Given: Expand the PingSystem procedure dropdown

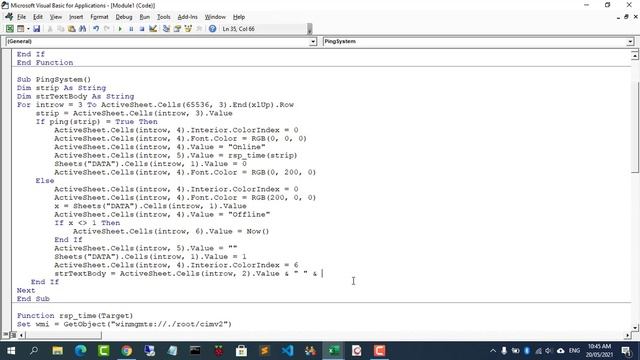Looking at the screenshot, I should coord(630,41).
